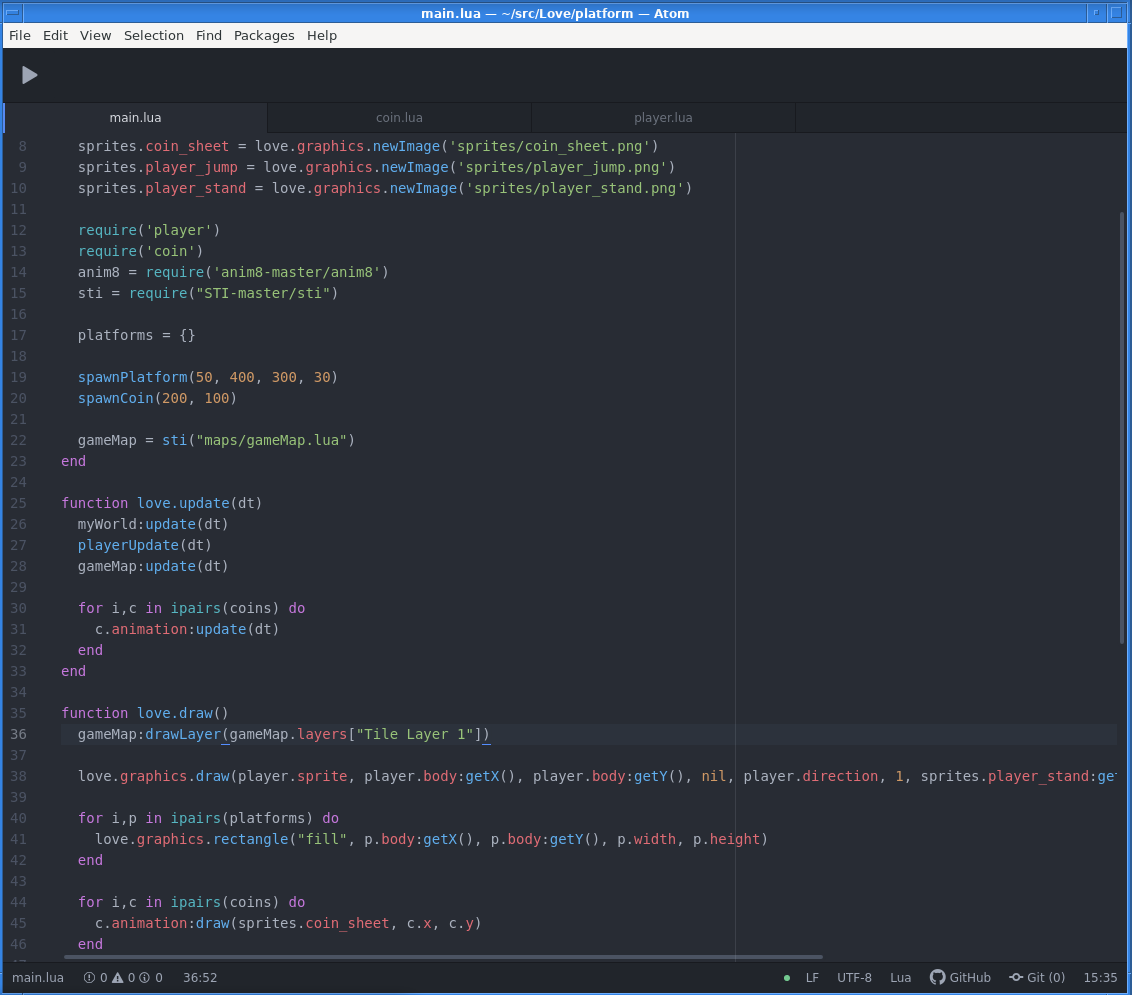Click "require('player')" line
This screenshot has width=1132, height=995.
point(149,230)
